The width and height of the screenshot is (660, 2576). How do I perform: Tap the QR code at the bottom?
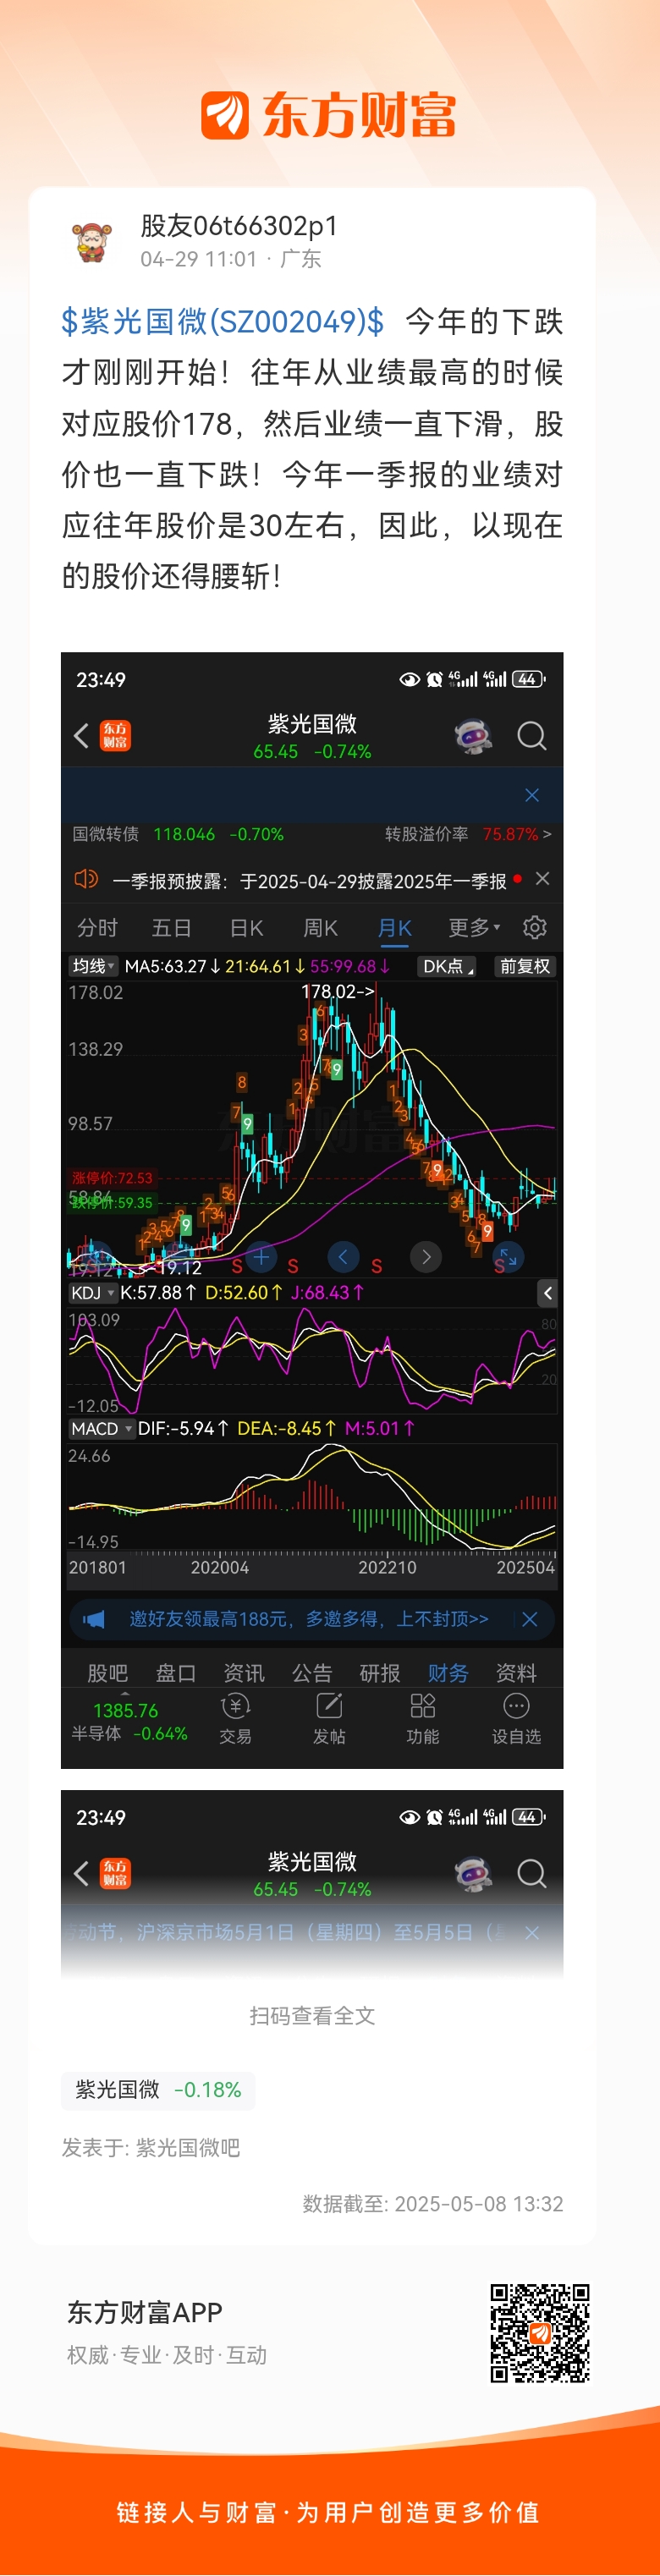(540, 2333)
